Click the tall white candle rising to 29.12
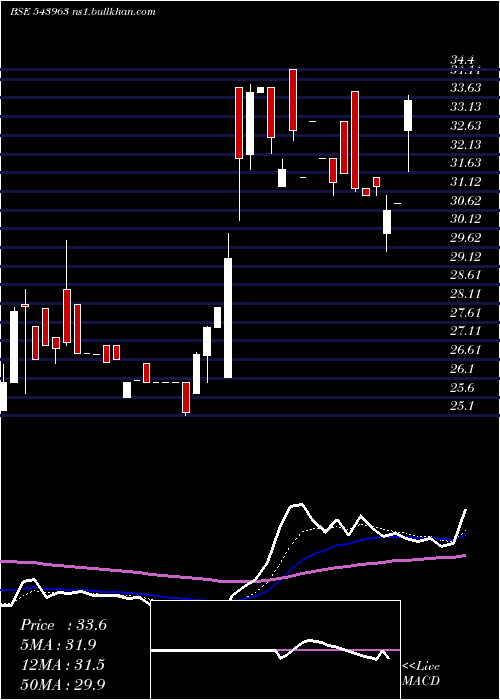This screenshot has height=700, width=500. click(x=228, y=318)
